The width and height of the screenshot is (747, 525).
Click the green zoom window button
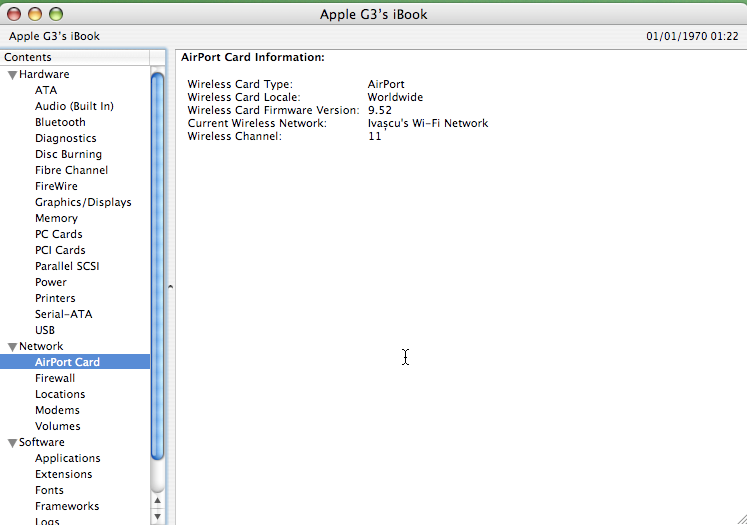coord(56,14)
